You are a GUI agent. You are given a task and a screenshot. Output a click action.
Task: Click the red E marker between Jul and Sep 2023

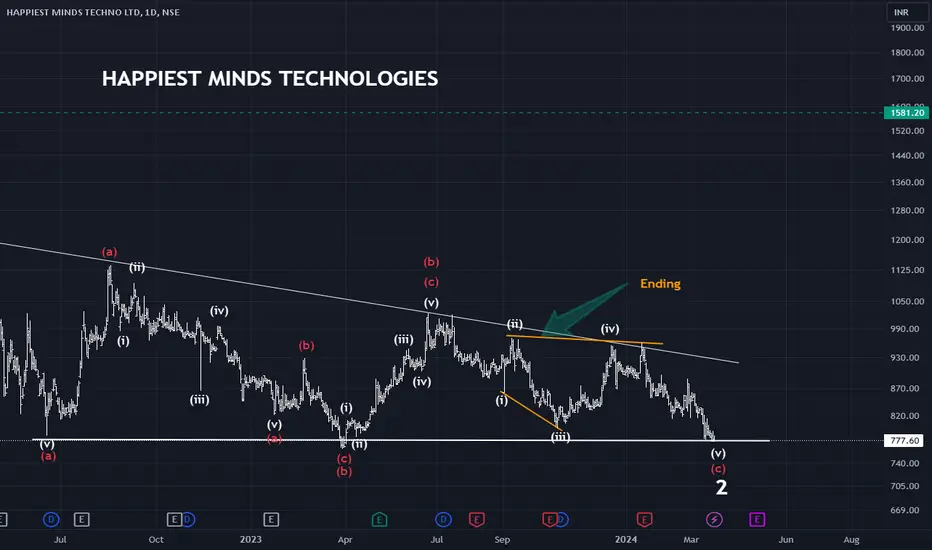click(476, 520)
